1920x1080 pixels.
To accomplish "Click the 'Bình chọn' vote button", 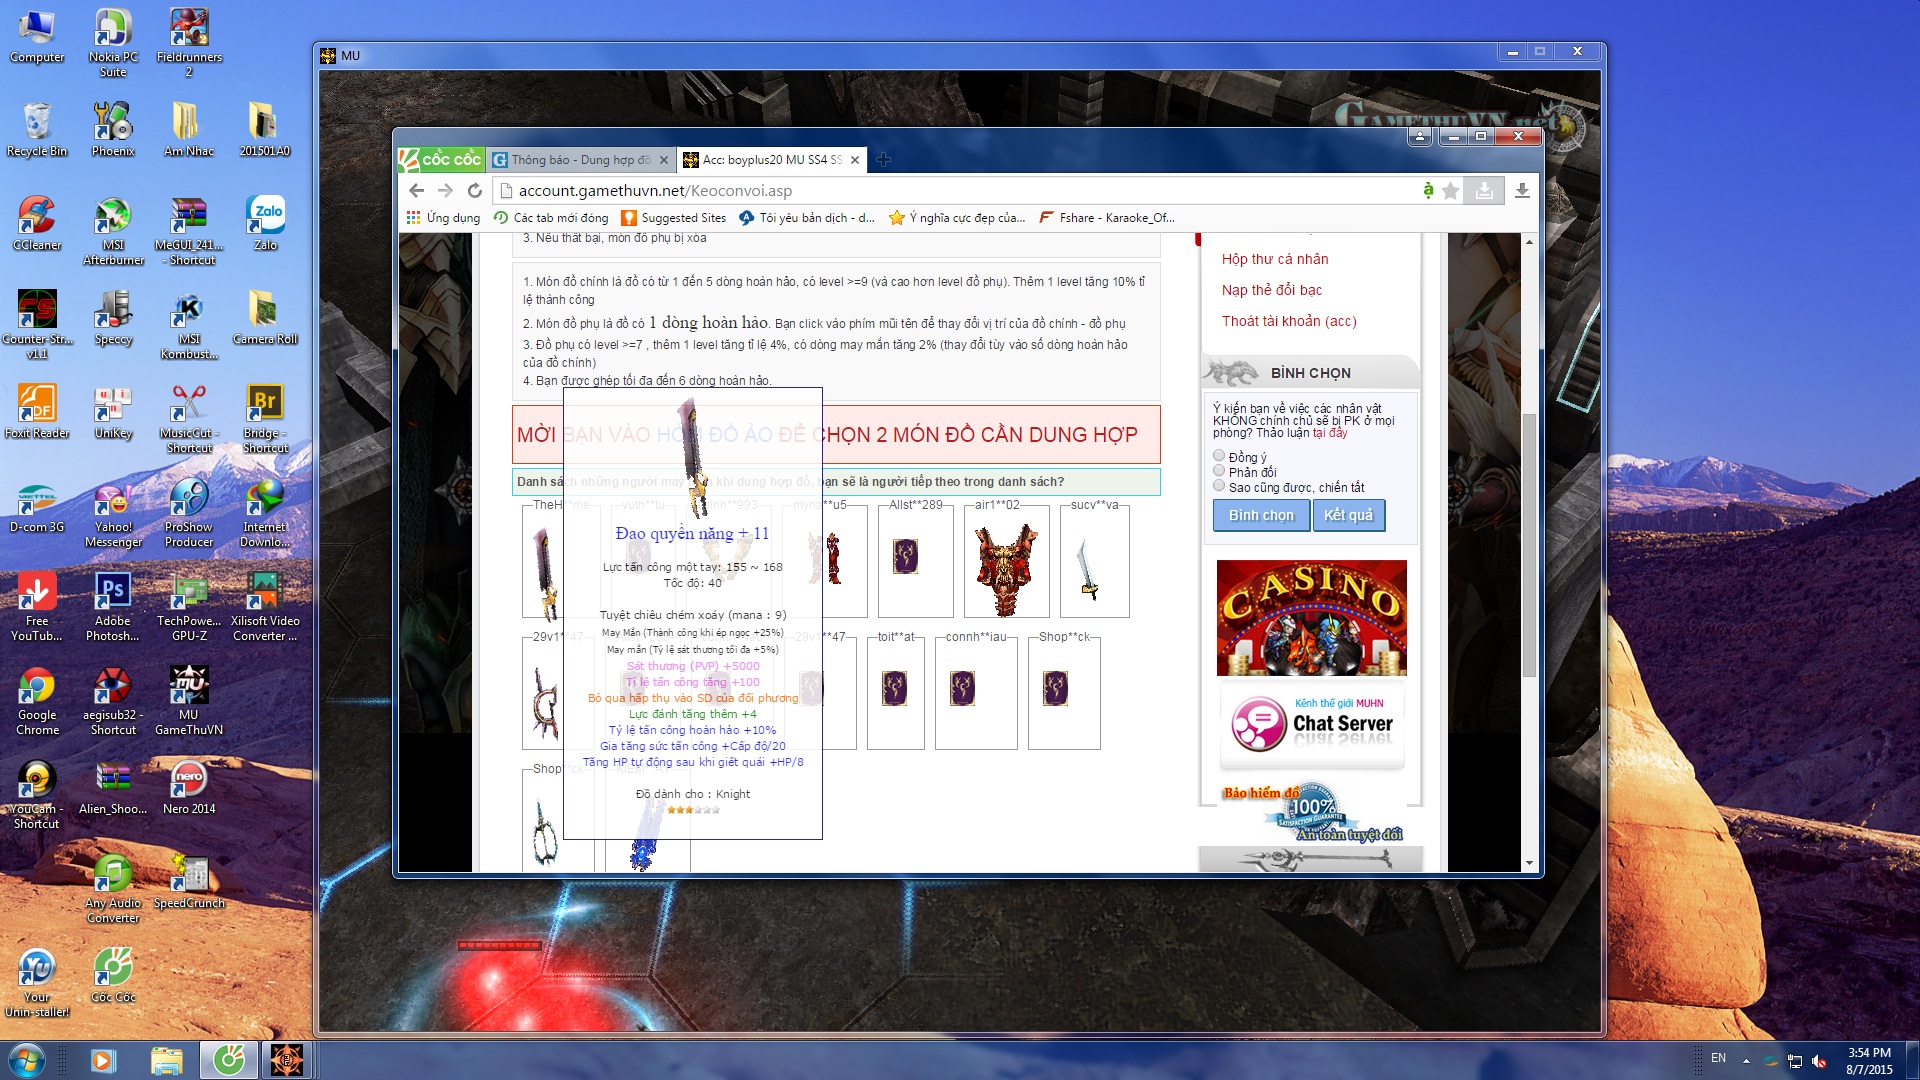I will 1261,515.
